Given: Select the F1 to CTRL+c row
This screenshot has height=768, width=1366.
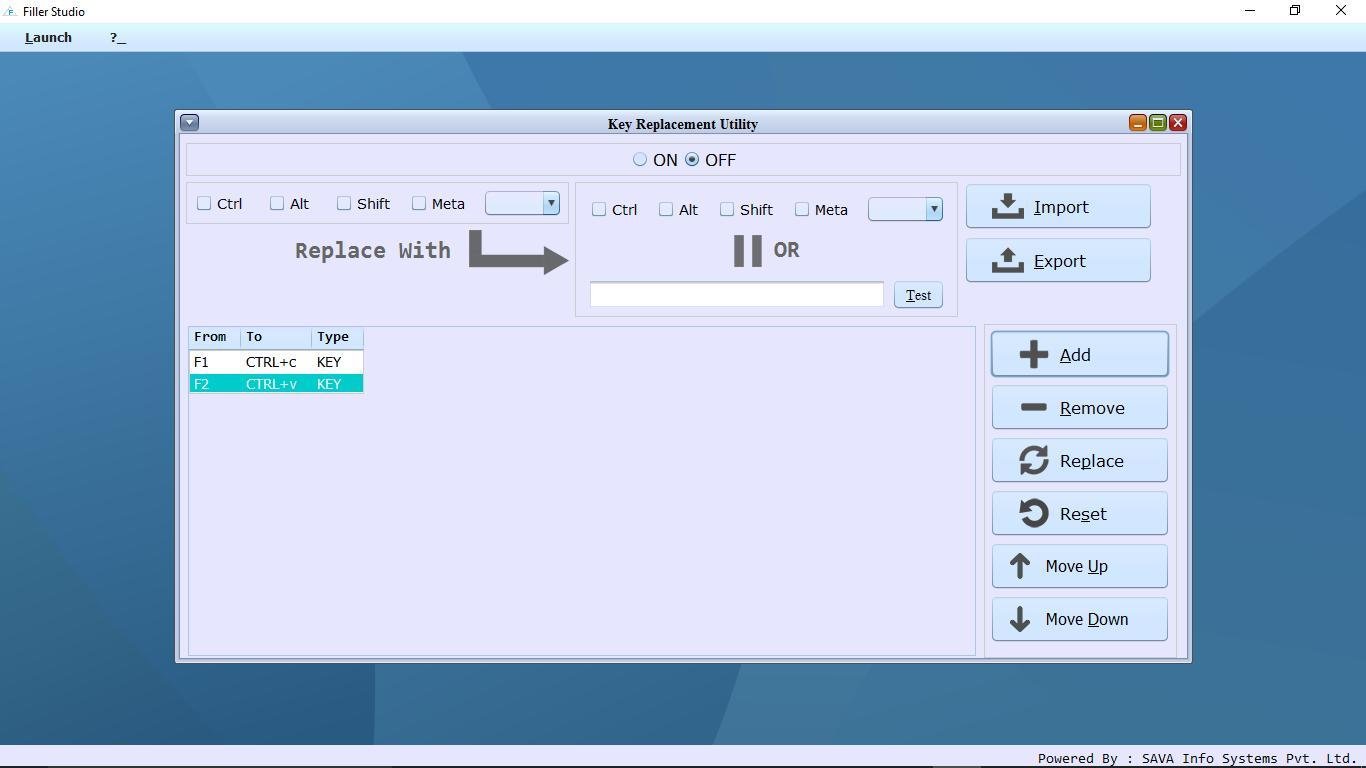Looking at the screenshot, I should point(276,362).
